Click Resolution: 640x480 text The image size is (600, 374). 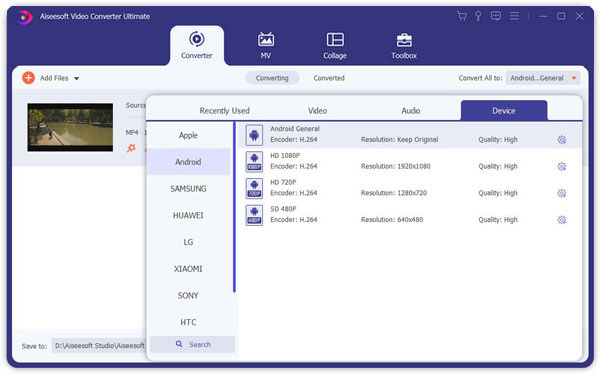click(x=392, y=220)
